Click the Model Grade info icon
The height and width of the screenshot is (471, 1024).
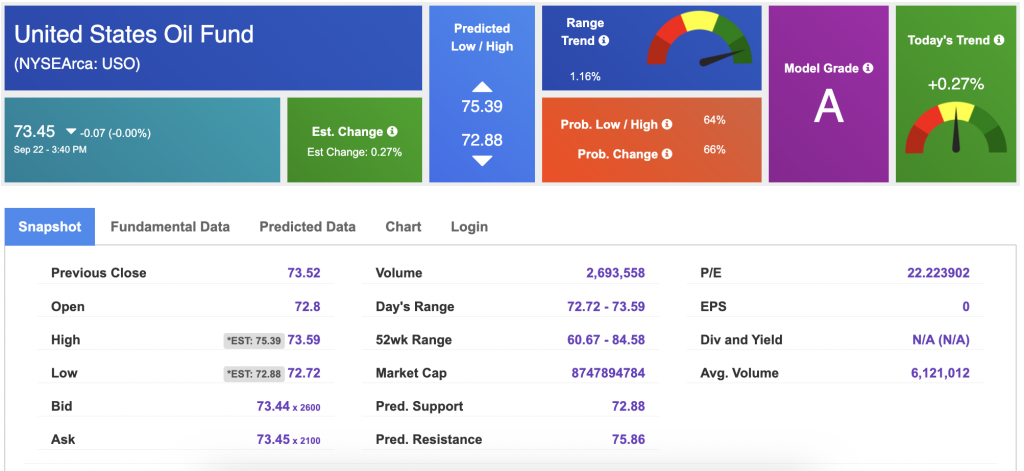867,68
